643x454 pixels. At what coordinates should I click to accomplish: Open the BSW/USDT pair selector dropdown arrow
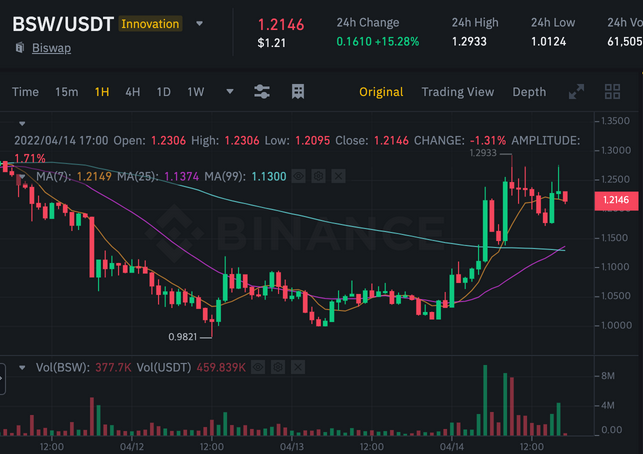pos(199,24)
